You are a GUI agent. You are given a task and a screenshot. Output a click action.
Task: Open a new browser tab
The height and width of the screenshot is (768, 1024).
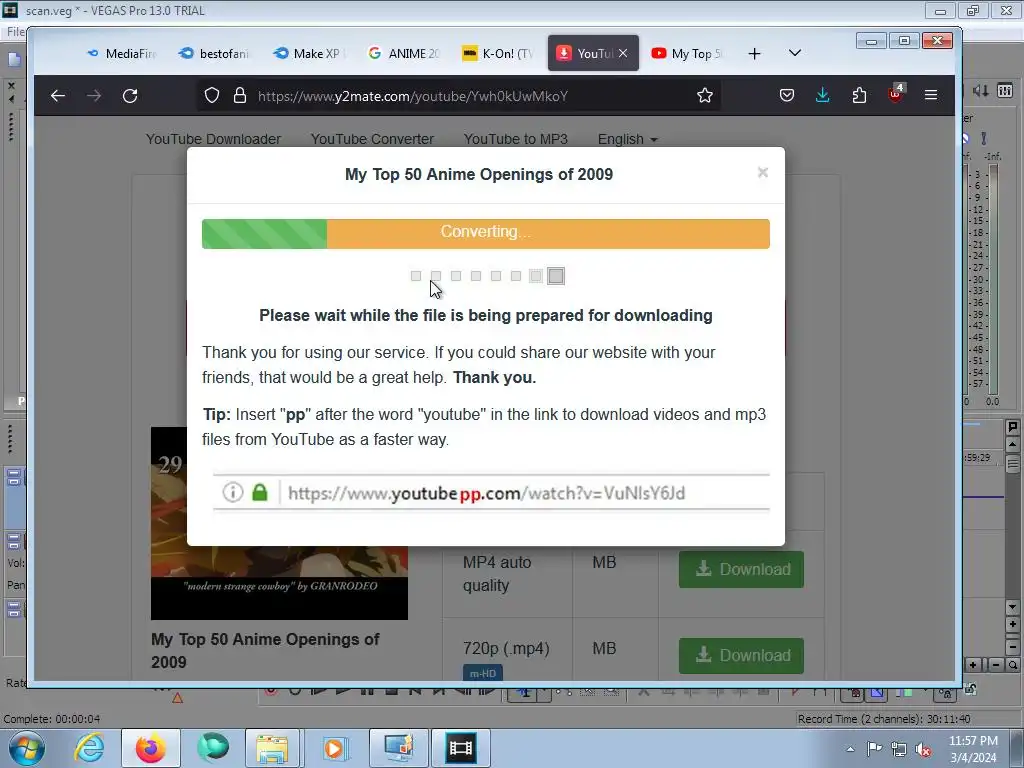754,54
